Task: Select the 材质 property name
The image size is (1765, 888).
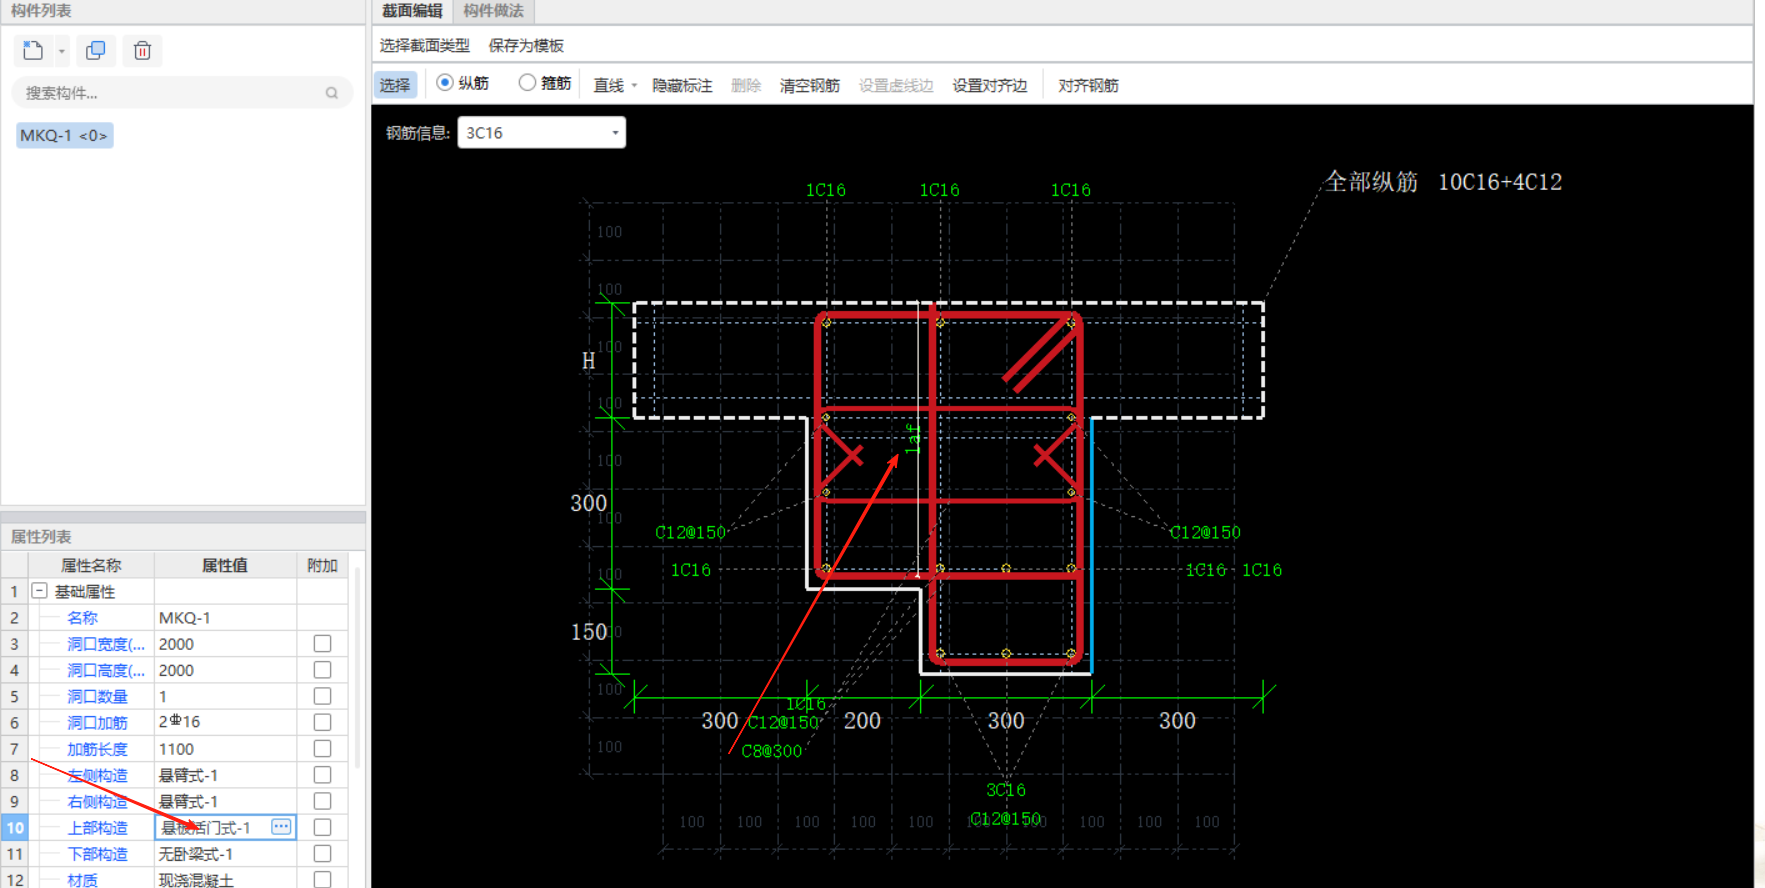Action: (x=83, y=880)
